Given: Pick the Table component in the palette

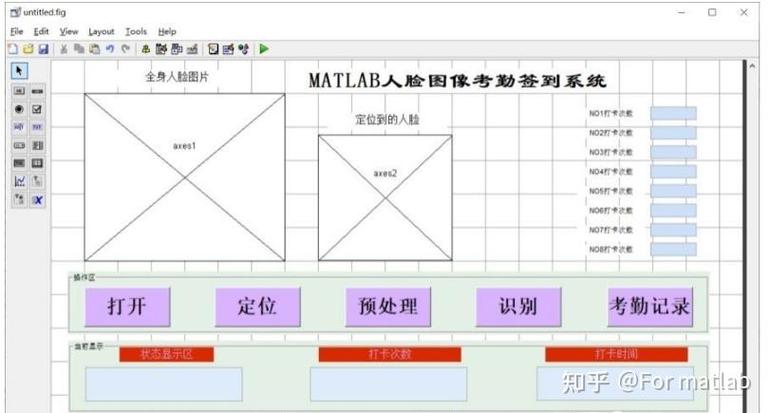Looking at the screenshot, I should point(37,163).
